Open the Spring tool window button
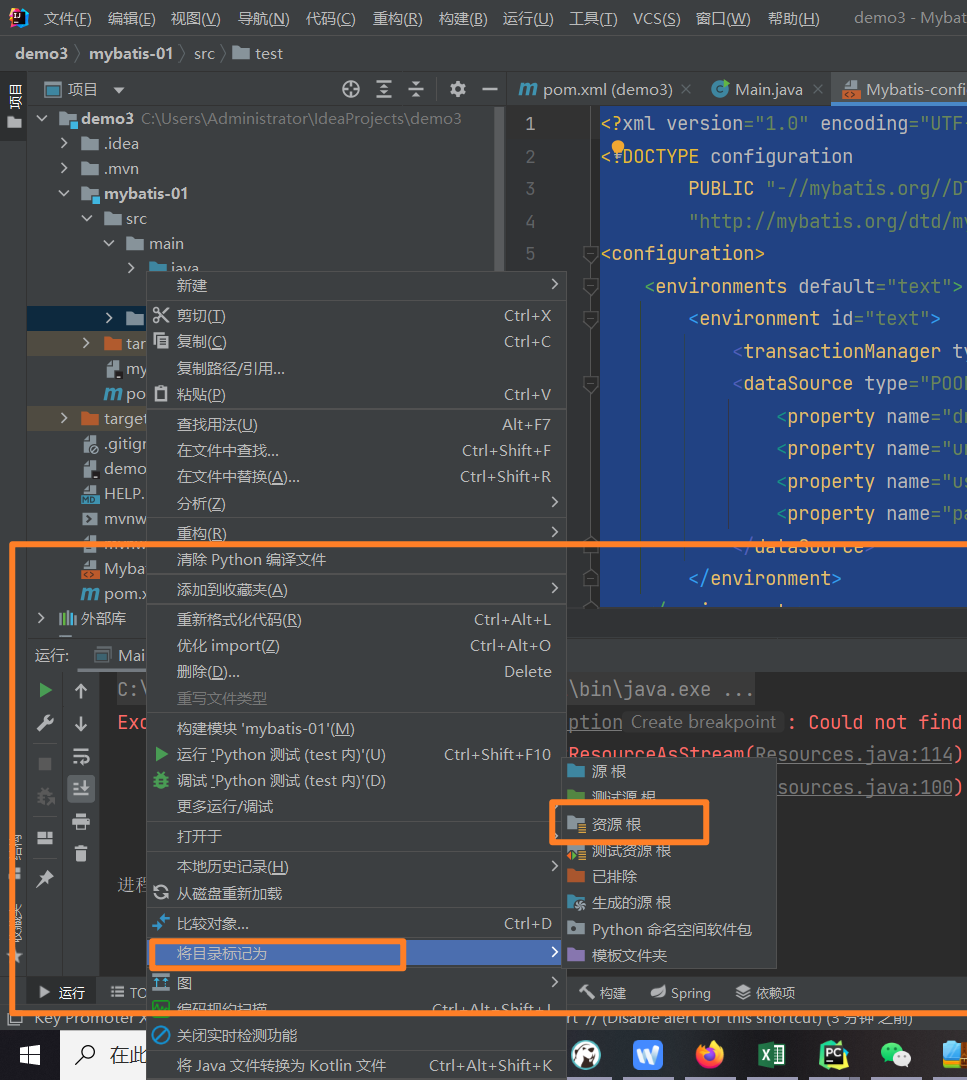 click(x=680, y=993)
